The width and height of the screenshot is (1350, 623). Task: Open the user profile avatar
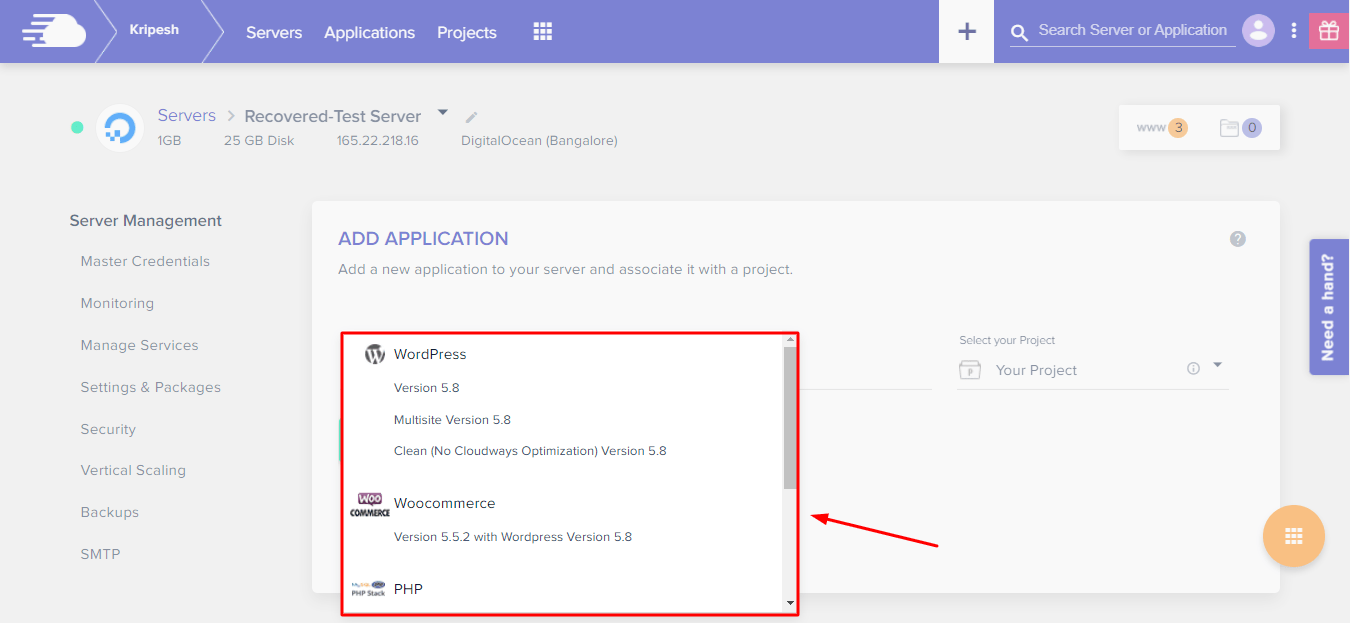[x=1258, y=31]
